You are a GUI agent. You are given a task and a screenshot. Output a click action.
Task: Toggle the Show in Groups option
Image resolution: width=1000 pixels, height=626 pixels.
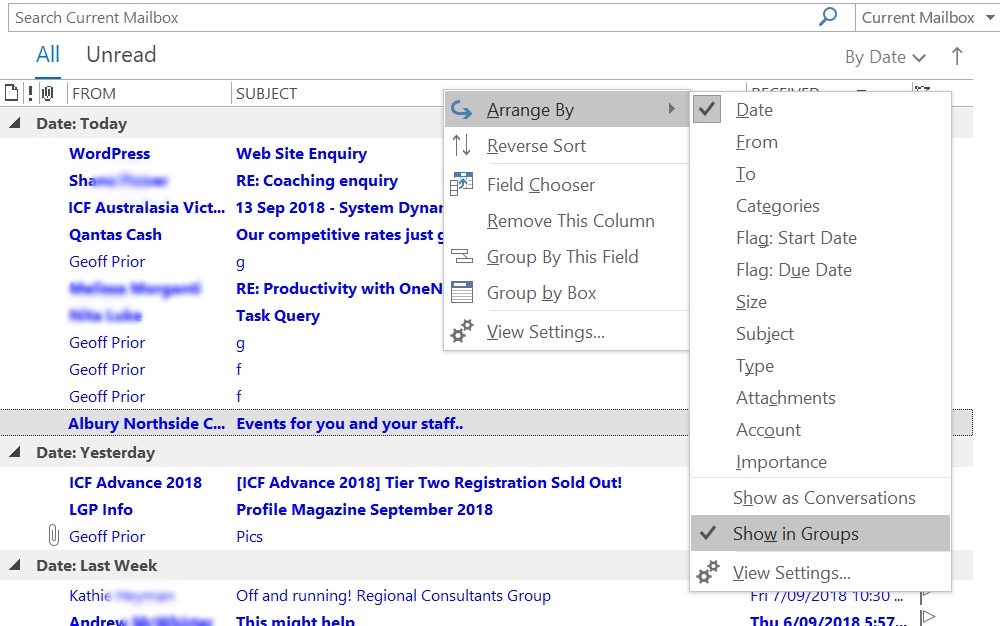(820, 534)
